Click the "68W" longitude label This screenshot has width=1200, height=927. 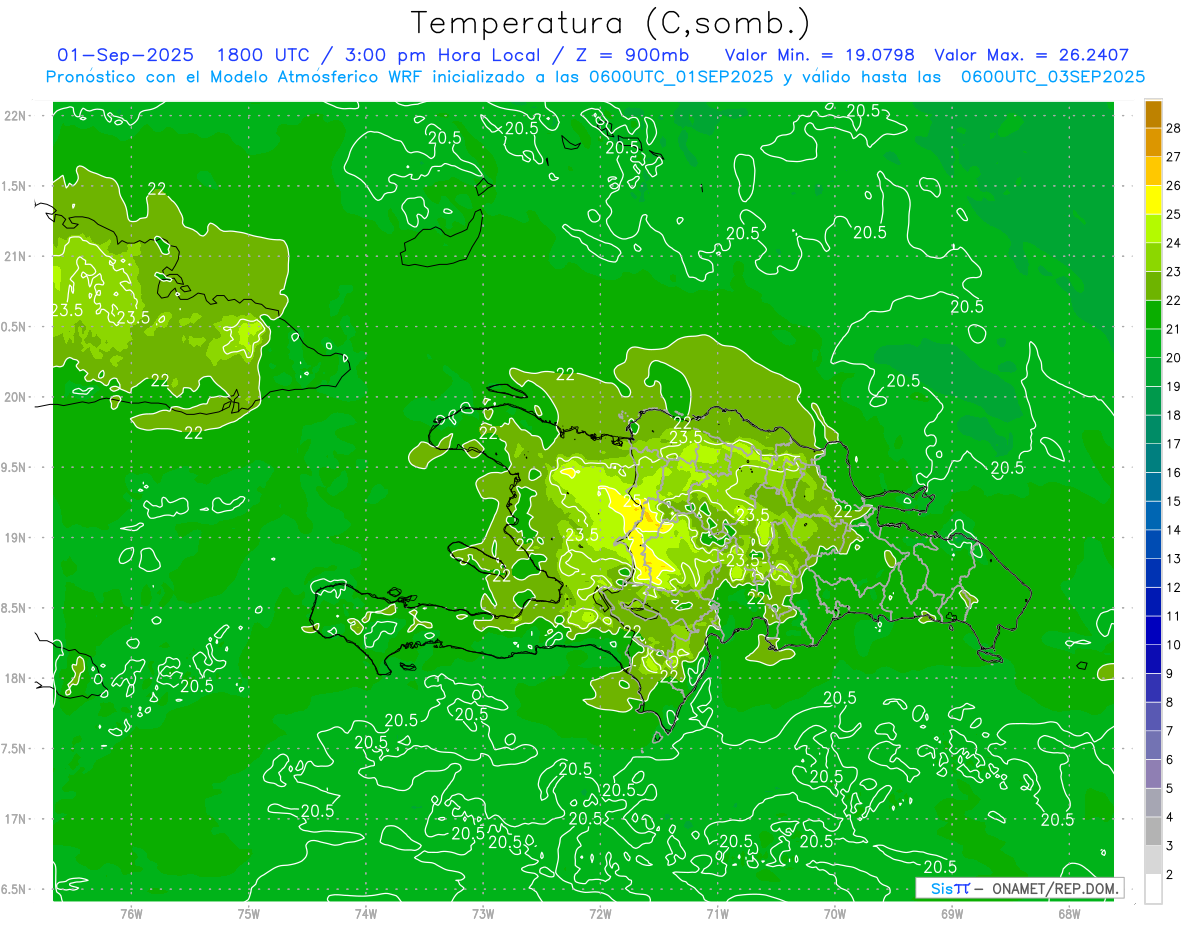[1069, 914]
